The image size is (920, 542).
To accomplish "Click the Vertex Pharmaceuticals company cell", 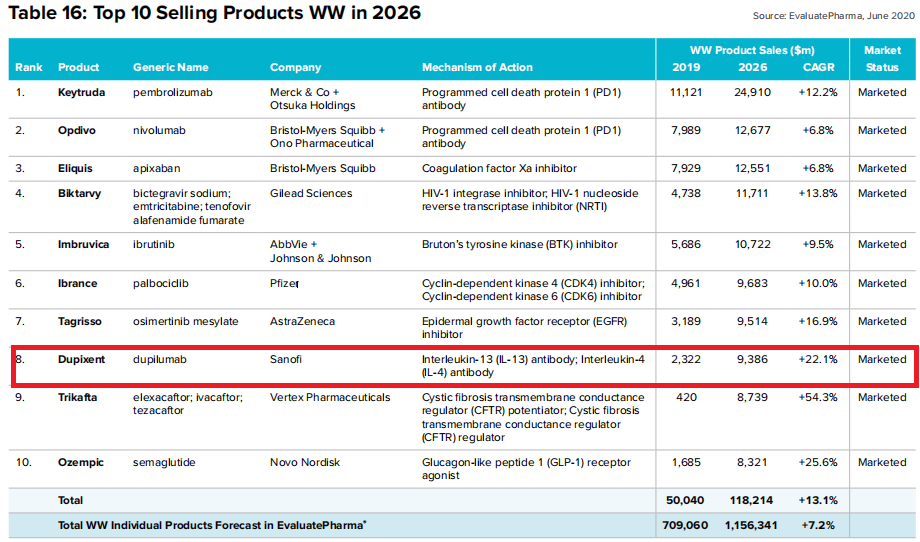I will pos(330,397).
